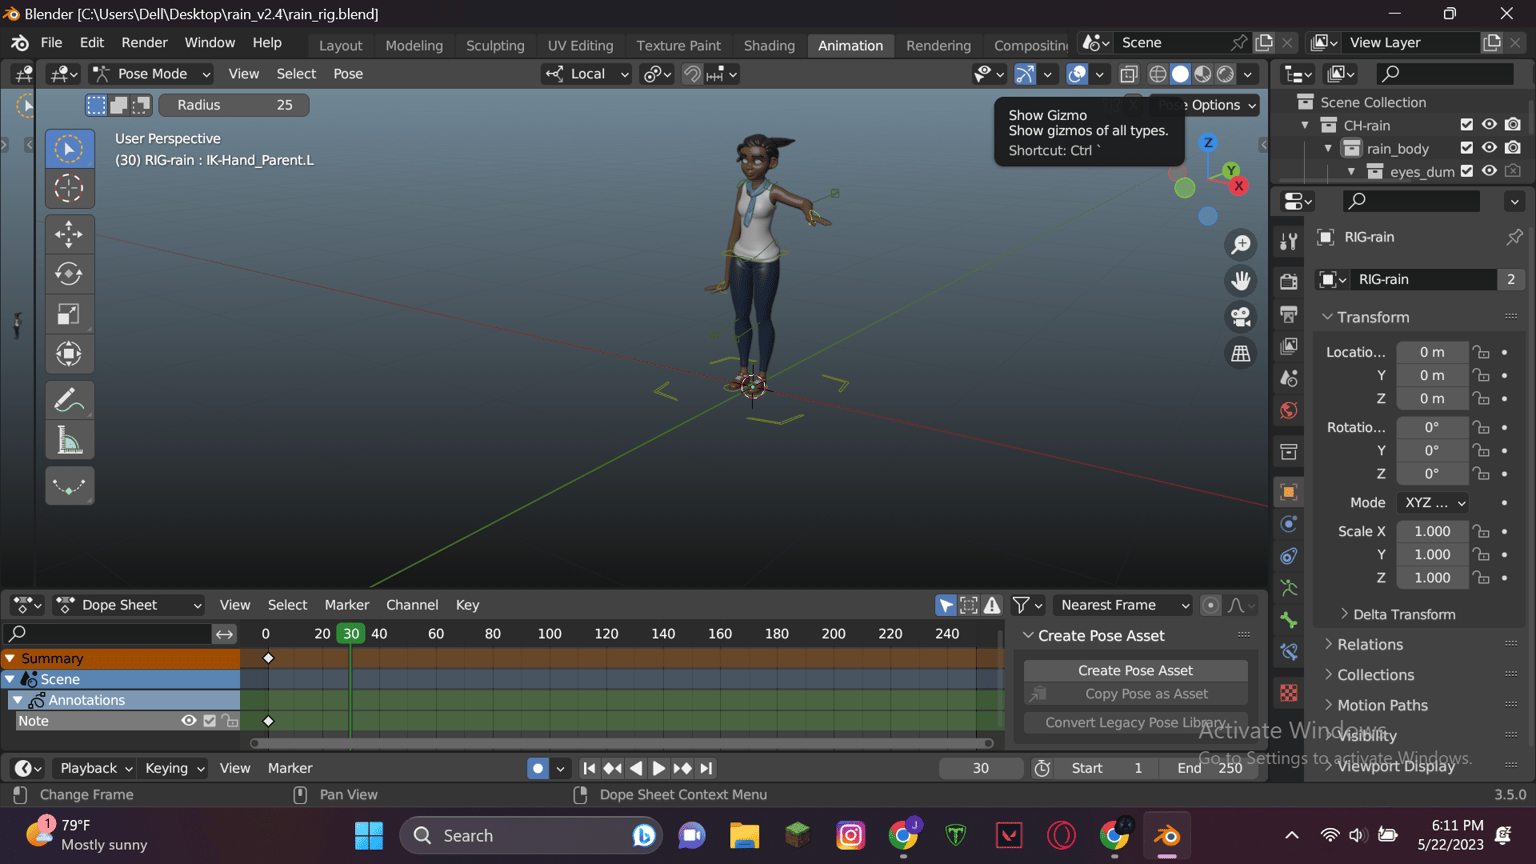This screenshot has width=1536, height=864.
Task: Jump to the end frame
Action: pos(706,768)
